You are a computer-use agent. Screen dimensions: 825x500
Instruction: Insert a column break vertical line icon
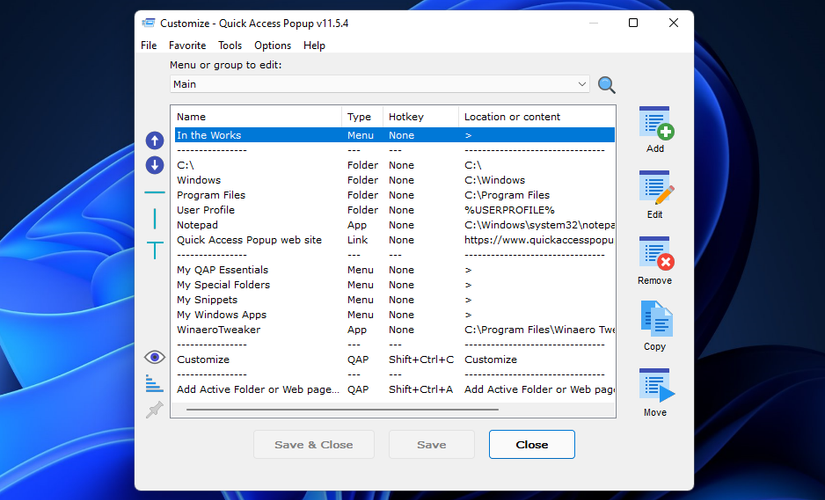[x=155, y=218]
